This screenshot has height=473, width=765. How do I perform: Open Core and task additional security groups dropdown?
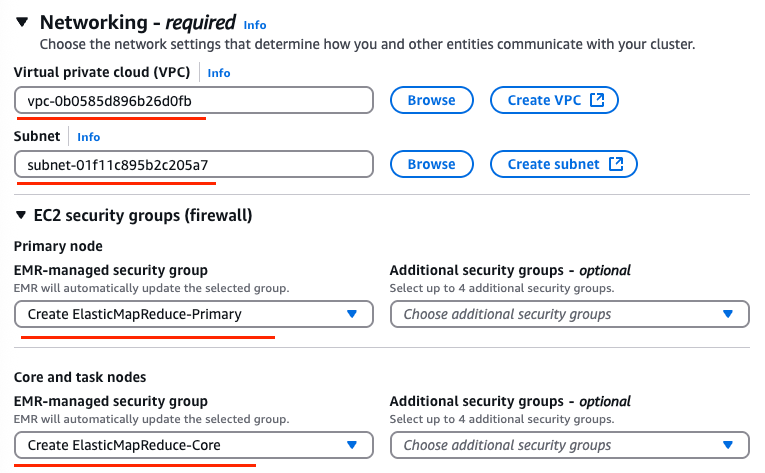tap(569, 445)
